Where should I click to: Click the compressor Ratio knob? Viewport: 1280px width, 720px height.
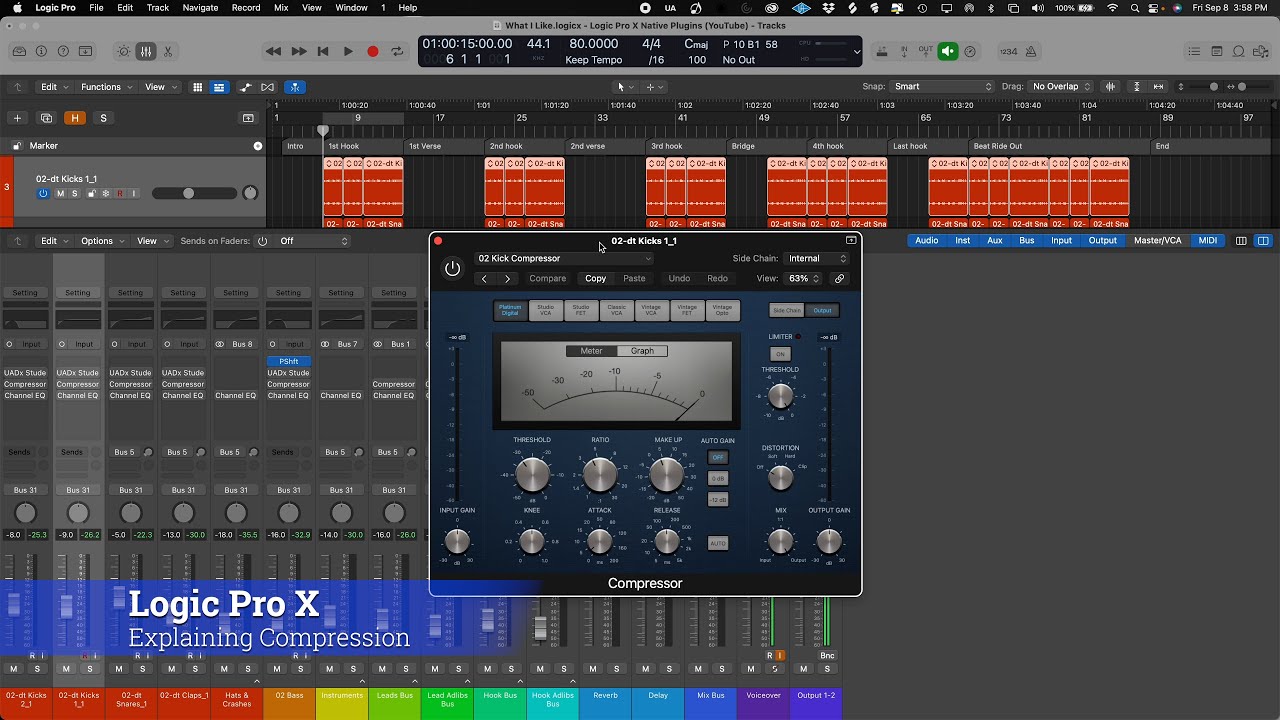600,474
